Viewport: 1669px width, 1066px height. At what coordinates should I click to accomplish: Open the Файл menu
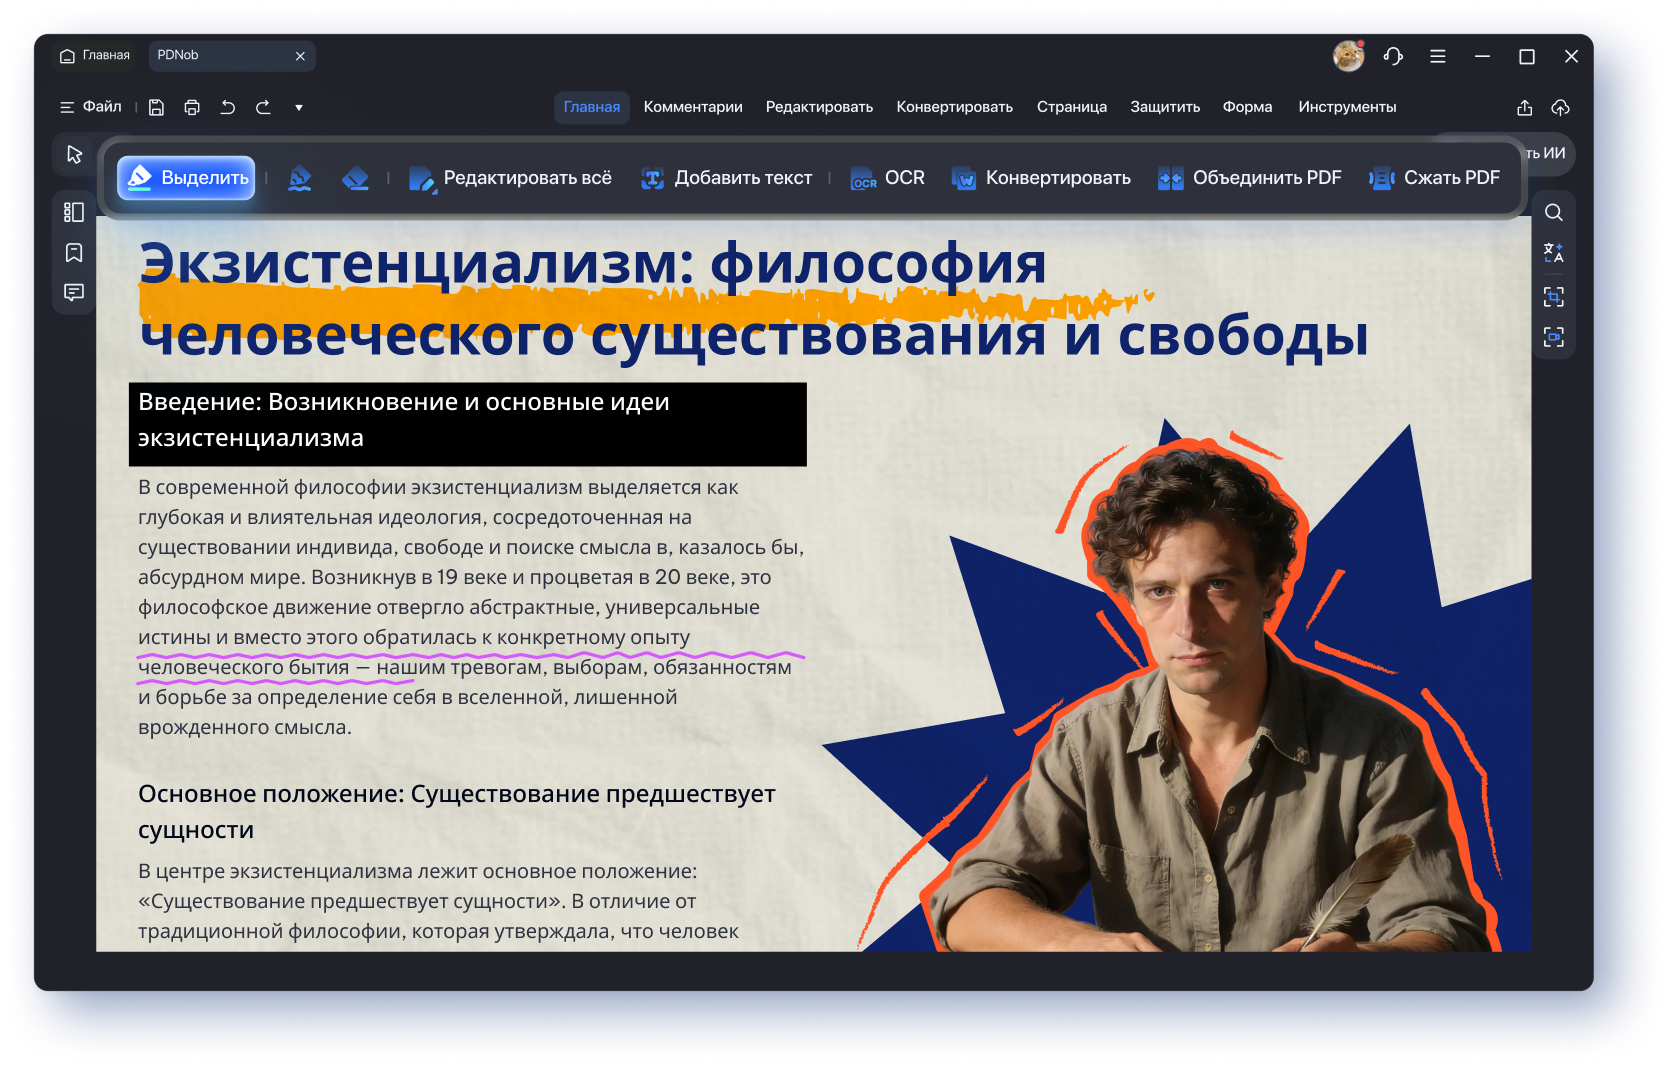click(91, 107)
